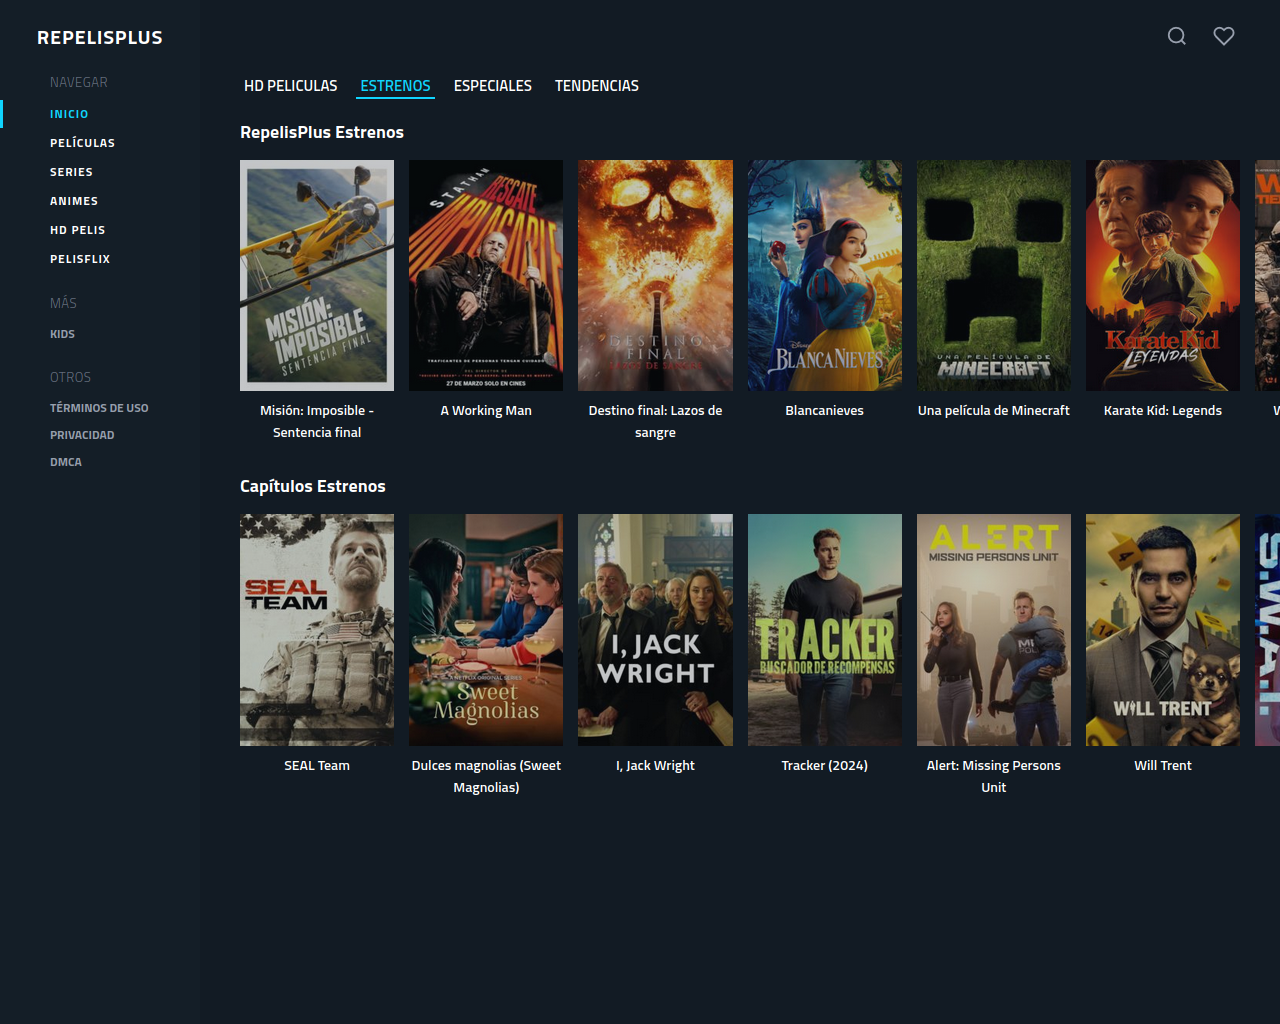The image size is (1280, 1024).
Task: Open PELÍCULAS in the sidebar
Action: click(x=83, y=143)
